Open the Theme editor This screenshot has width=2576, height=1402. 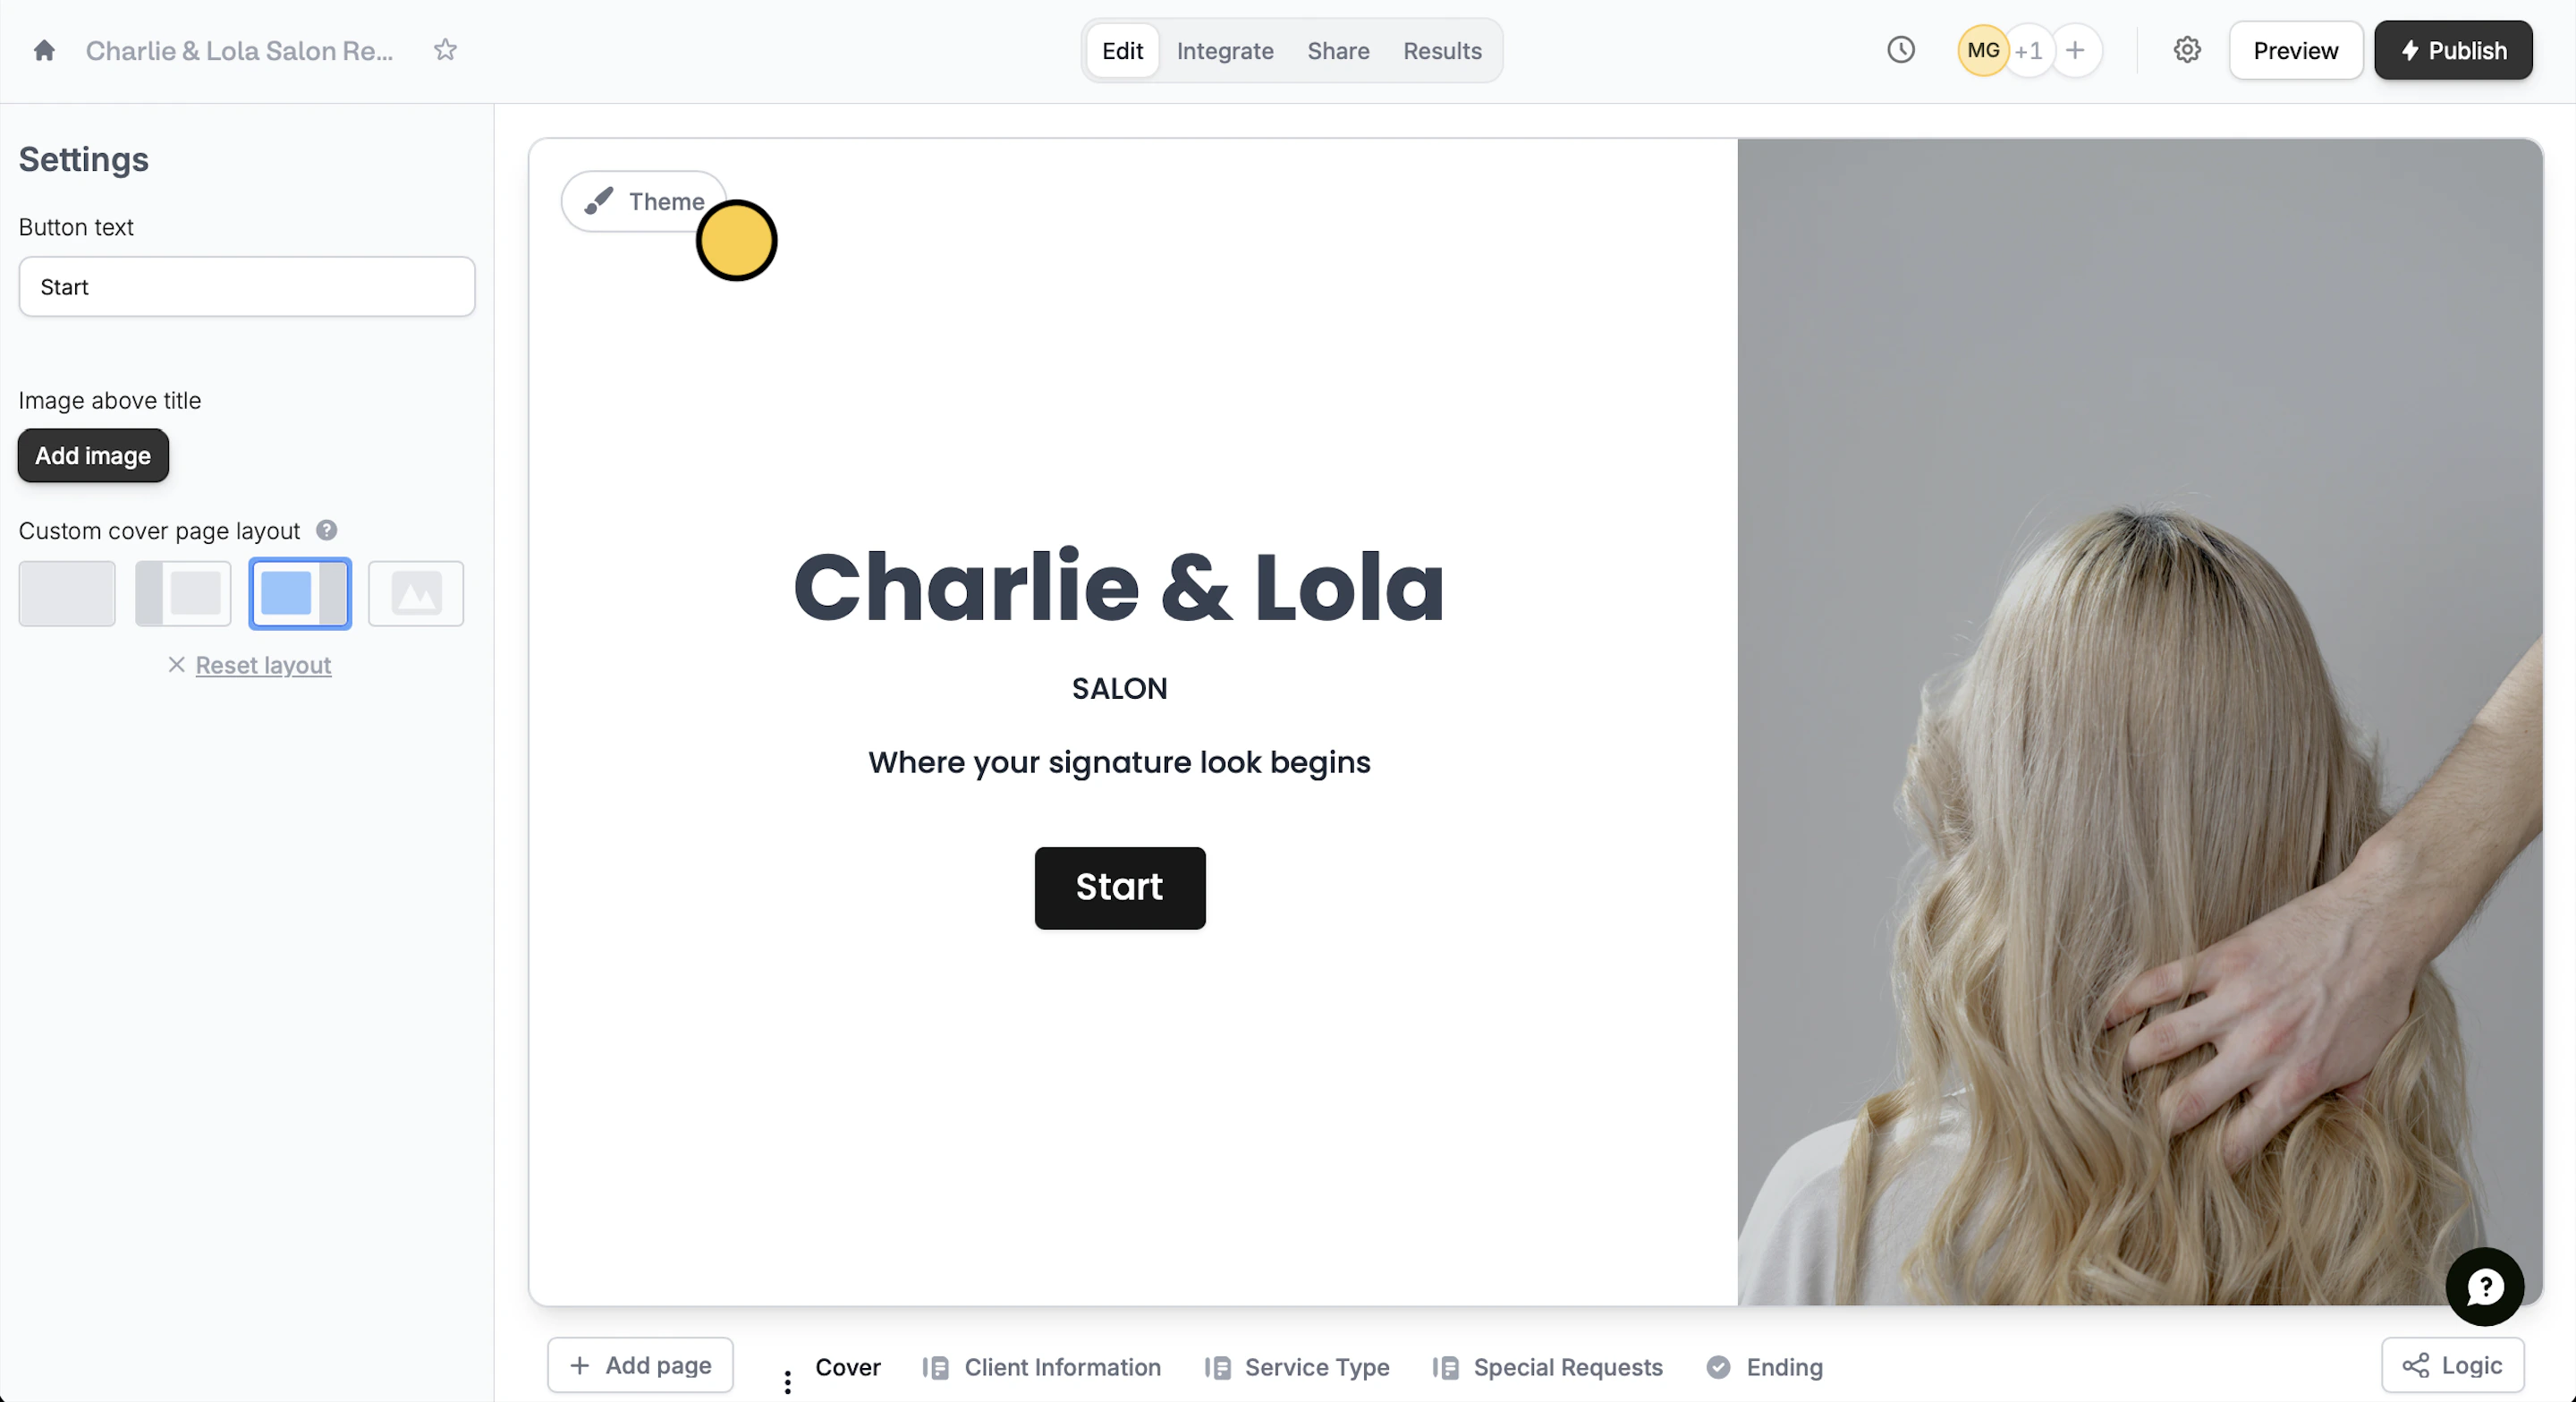point(644,201)
